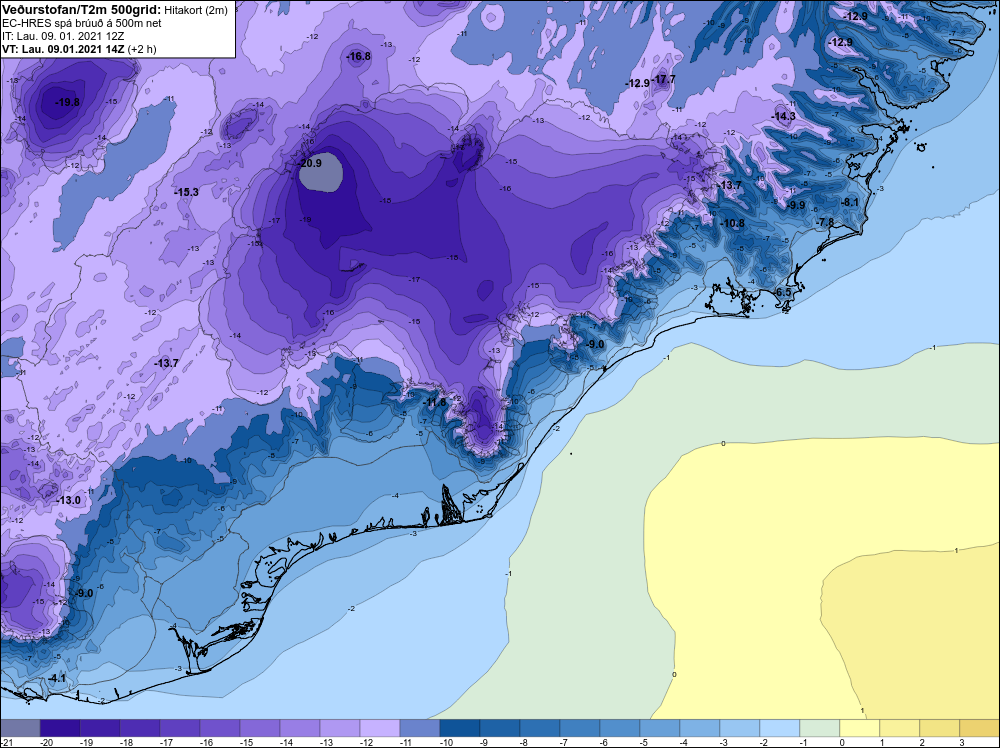This screenshot has width=1000, height=748.
Task: Click the gray below -21 area on the map
Action: [x=321, y=173]
